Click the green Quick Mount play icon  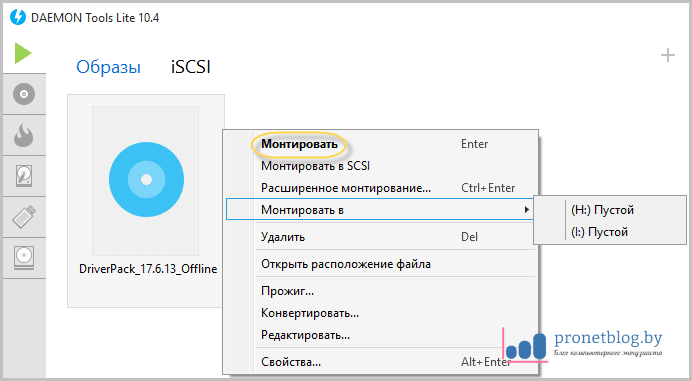coord(23,53)
